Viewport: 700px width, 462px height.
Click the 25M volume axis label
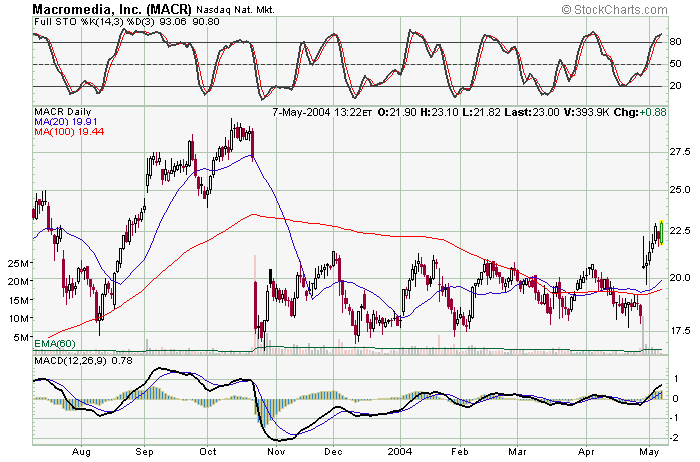click(x=18, y=263)
